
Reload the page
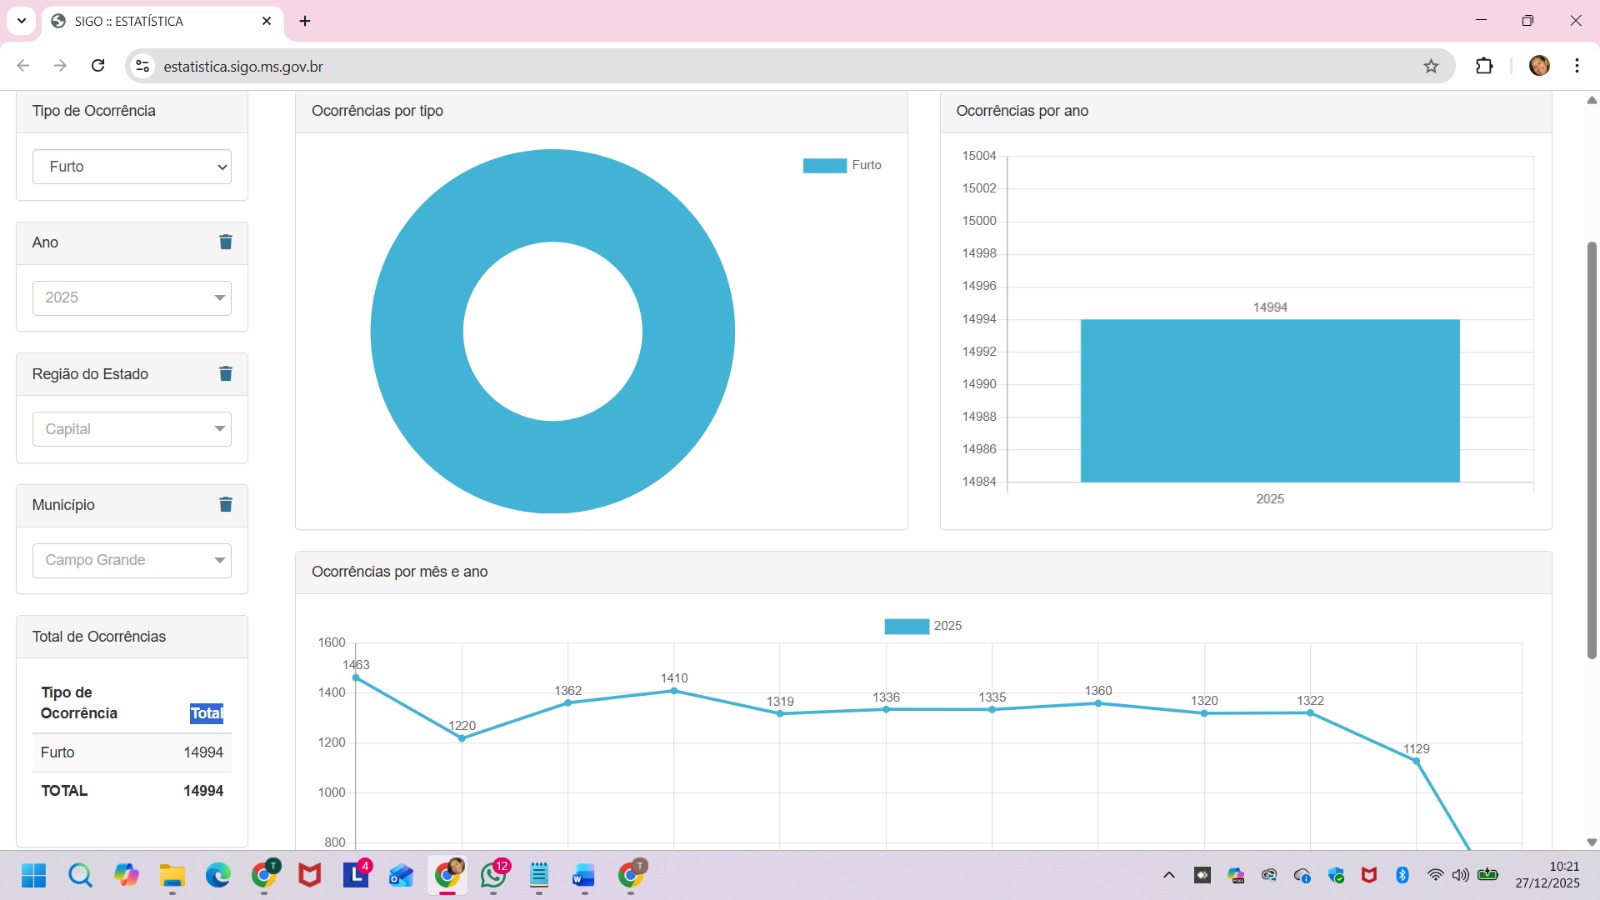98,66
